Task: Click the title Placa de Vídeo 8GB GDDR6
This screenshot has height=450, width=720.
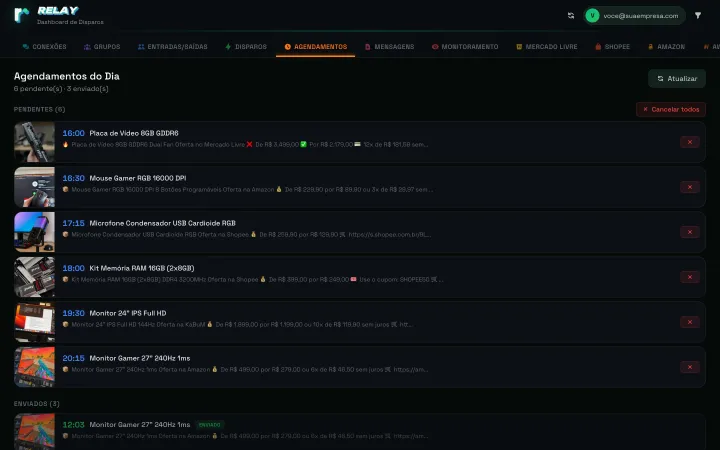Action: (x=134, y=133)
